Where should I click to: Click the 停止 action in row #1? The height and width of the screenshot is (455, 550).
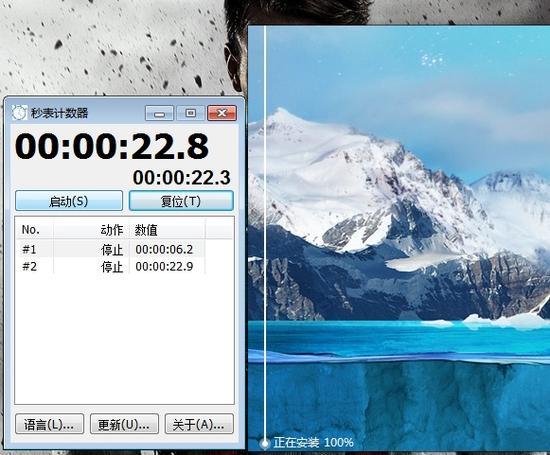pyautogui.click(x=112, y=250)
